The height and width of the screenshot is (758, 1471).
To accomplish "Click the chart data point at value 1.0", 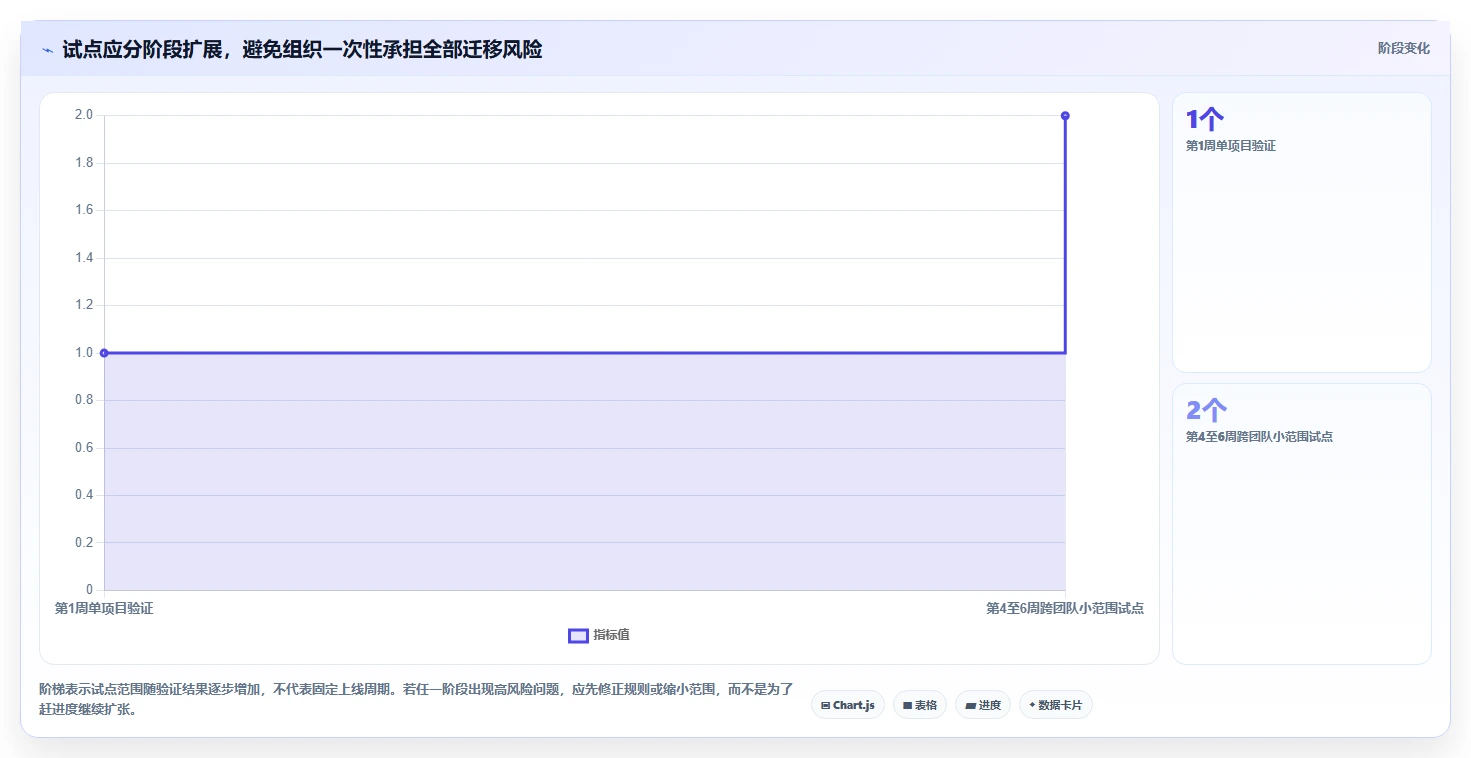I will [x=104, y=353].
